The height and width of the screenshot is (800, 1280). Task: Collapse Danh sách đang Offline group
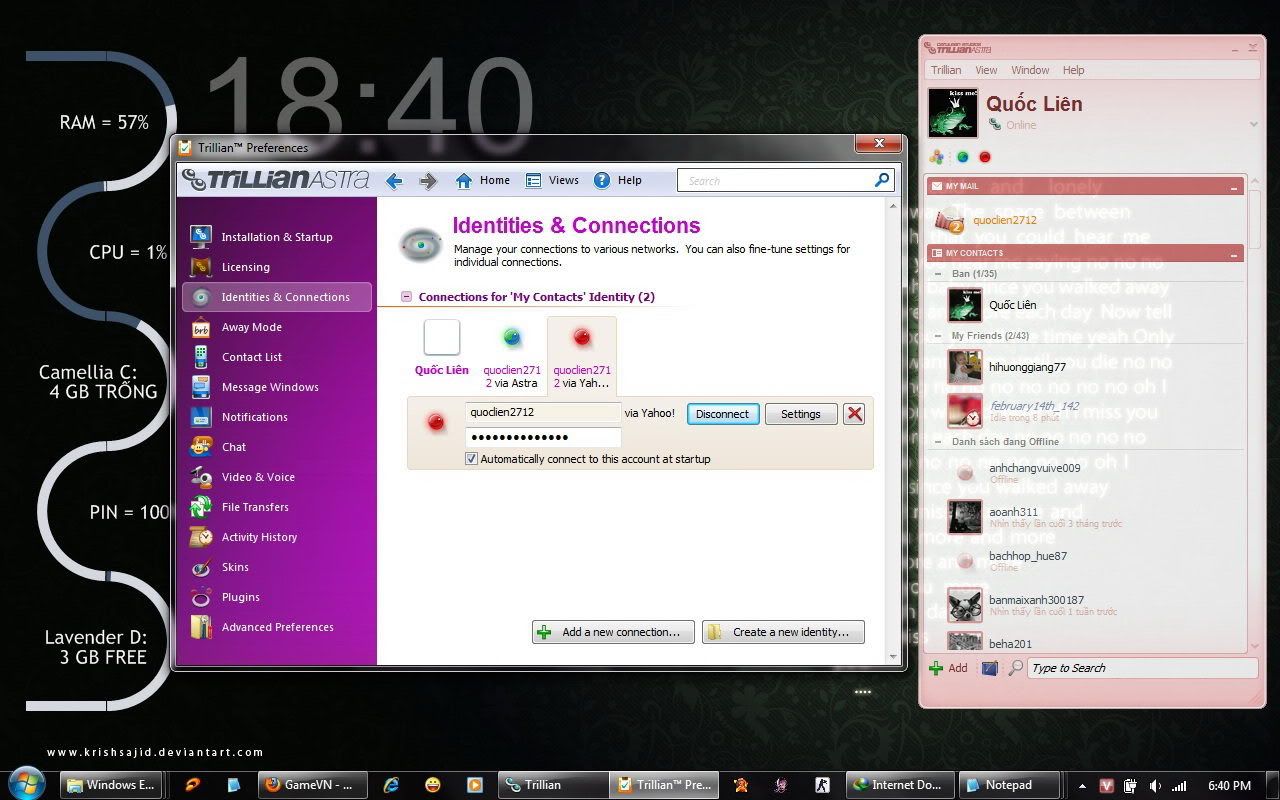pyautogui.click(x=938, y=441)
